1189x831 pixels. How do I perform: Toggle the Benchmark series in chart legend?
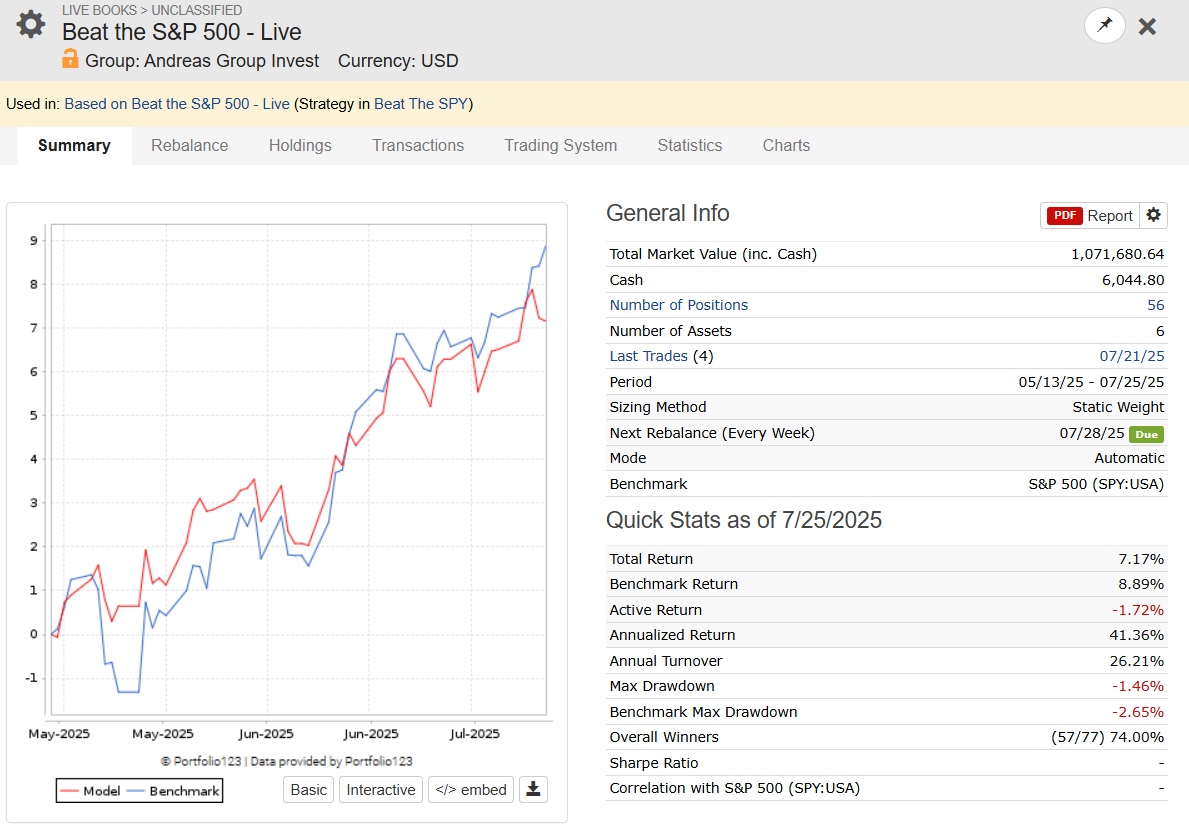tap(174, 791)
